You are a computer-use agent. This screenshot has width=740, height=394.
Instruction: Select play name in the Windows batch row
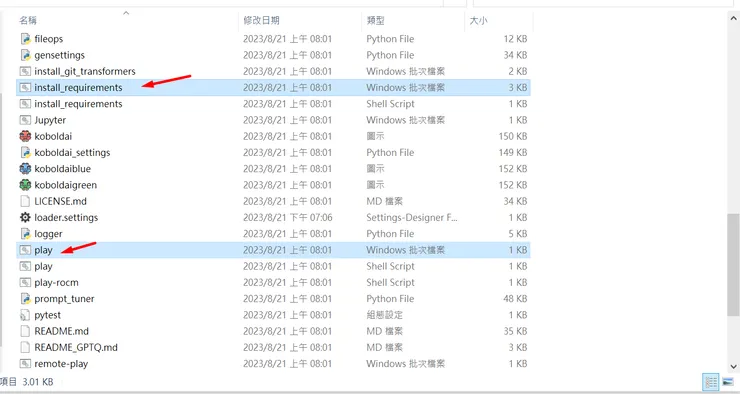click(x=43, y=250)
